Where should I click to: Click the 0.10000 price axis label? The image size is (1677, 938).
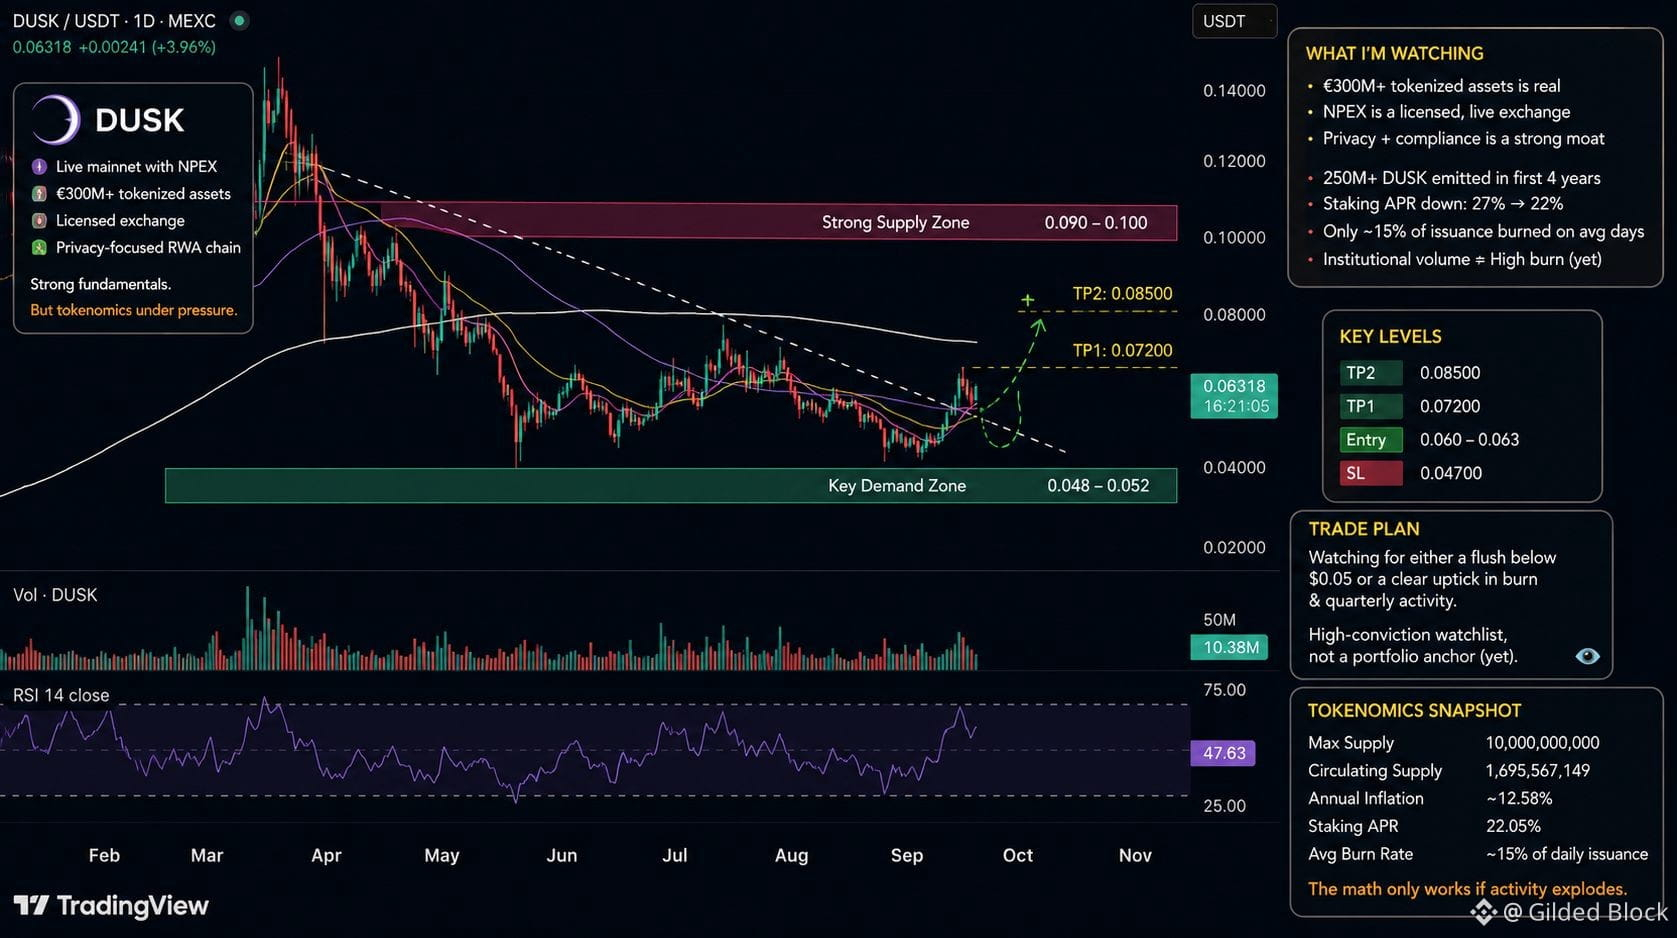point(1234,238)
